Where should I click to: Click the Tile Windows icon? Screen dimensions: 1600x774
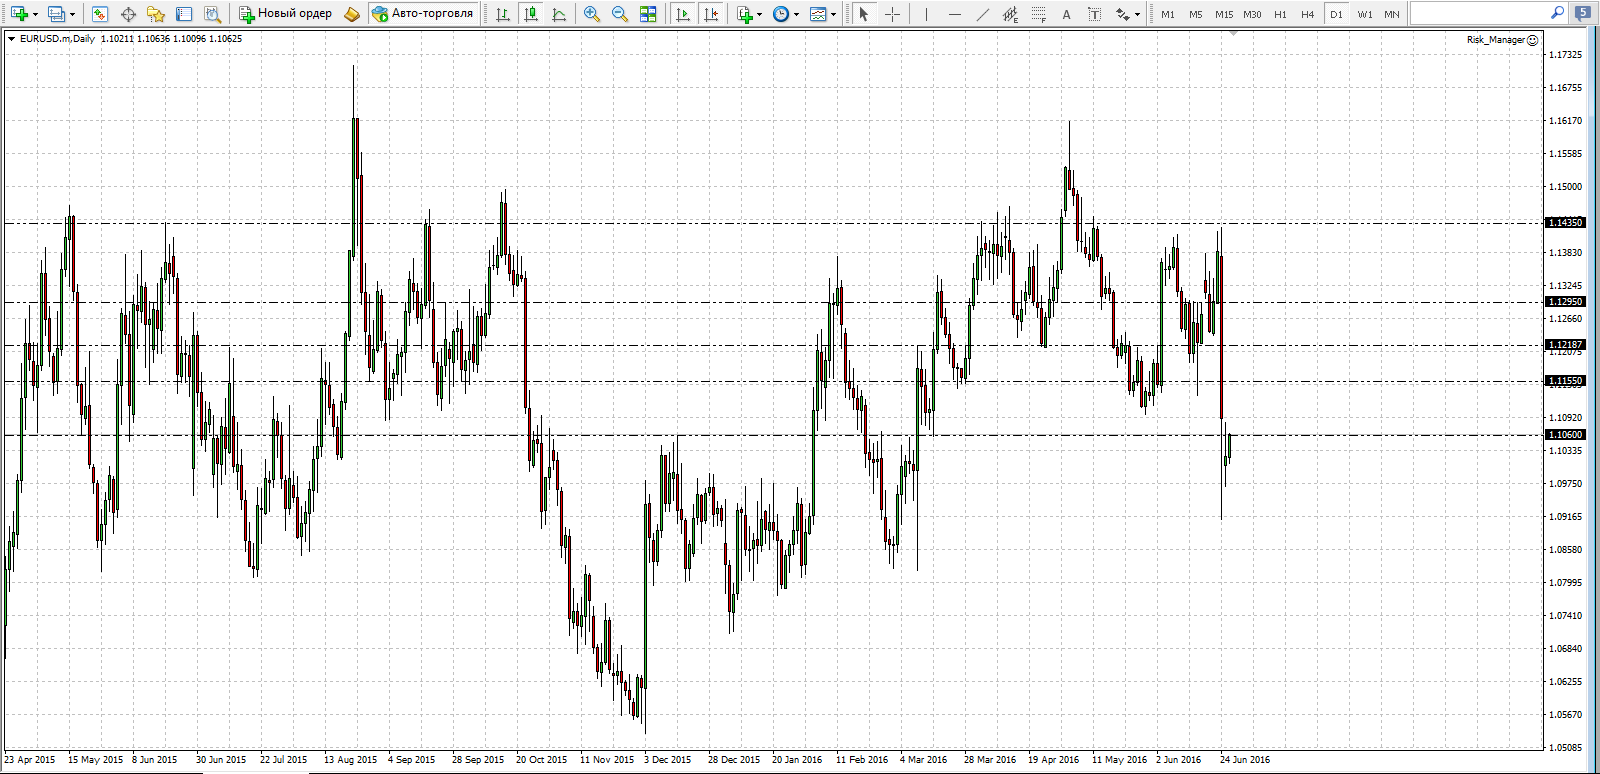point(648,14)
